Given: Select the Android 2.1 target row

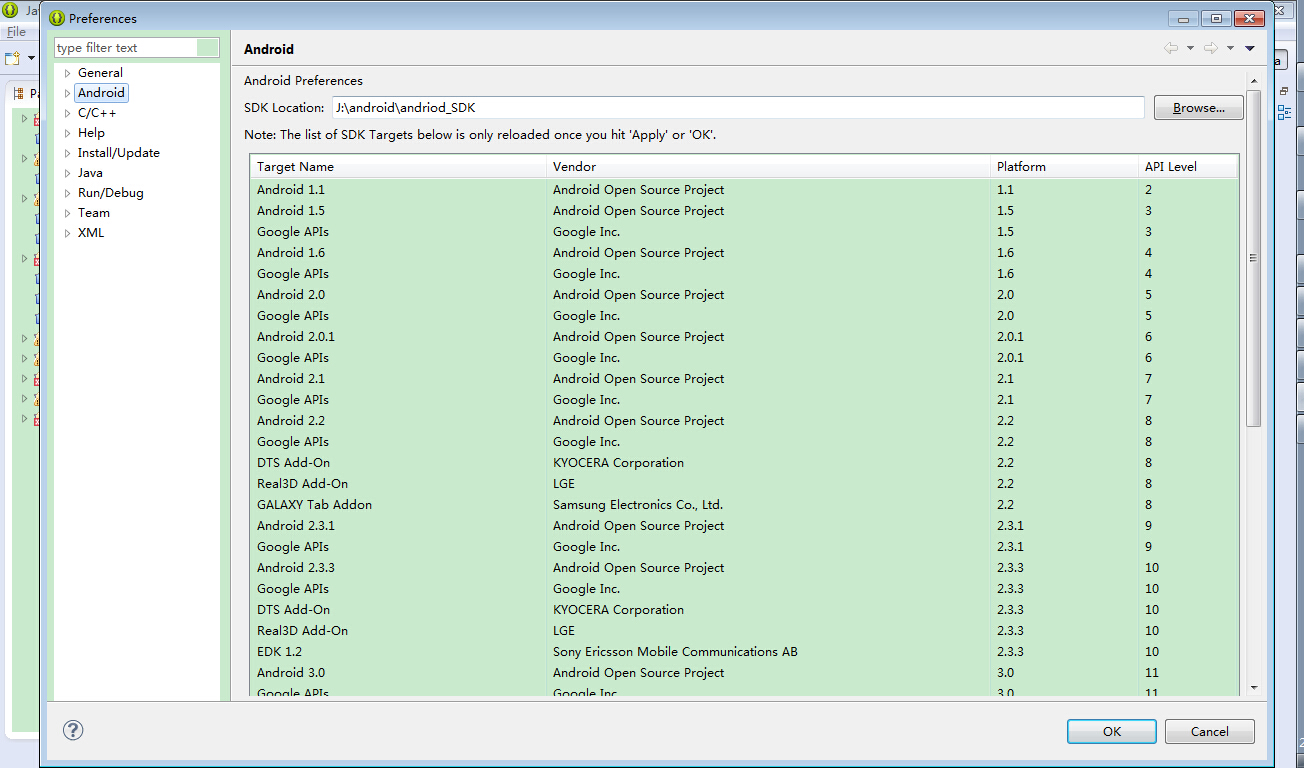Looking at the screenshot, I should [x=744, y=379].
